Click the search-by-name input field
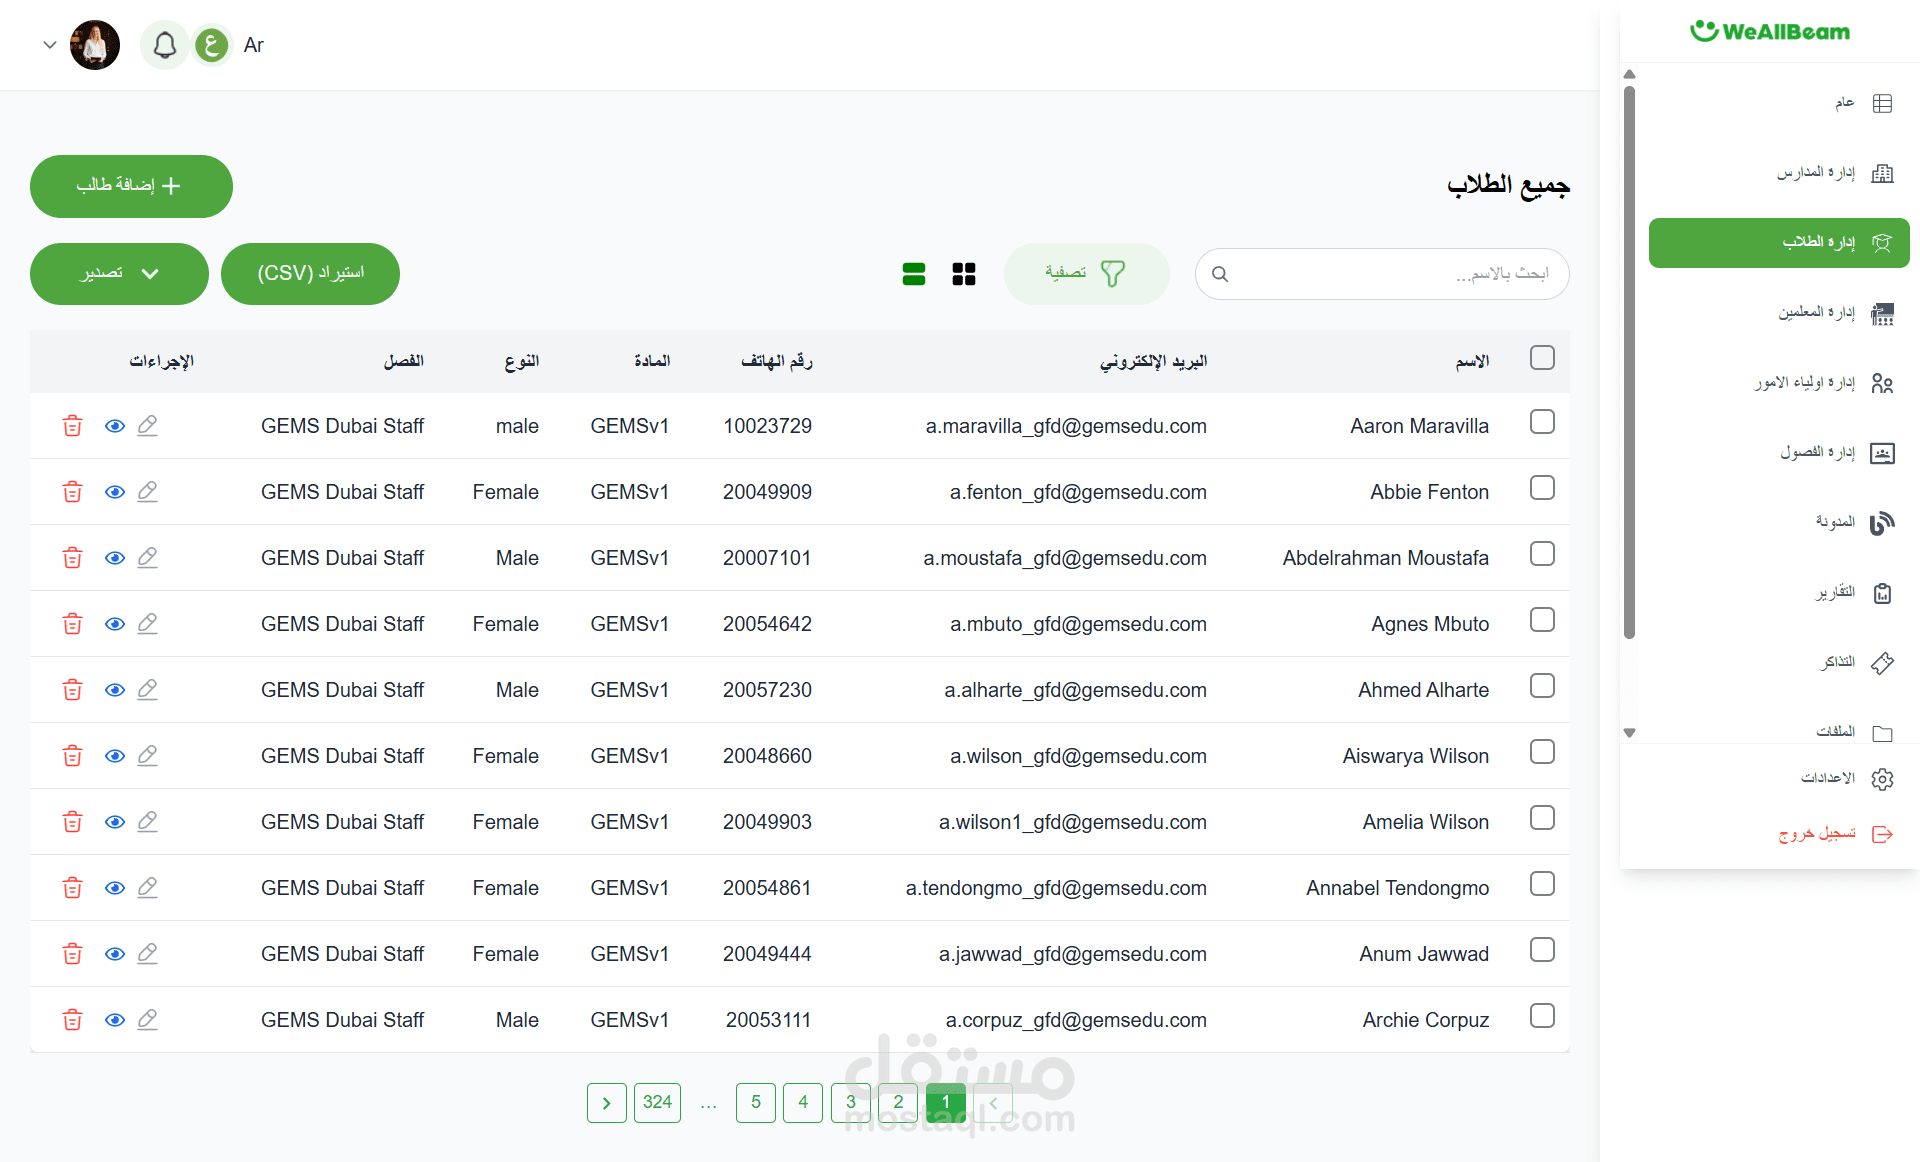The height and width of the screenshot is (1162, 1920). (x=1400, y=274)
